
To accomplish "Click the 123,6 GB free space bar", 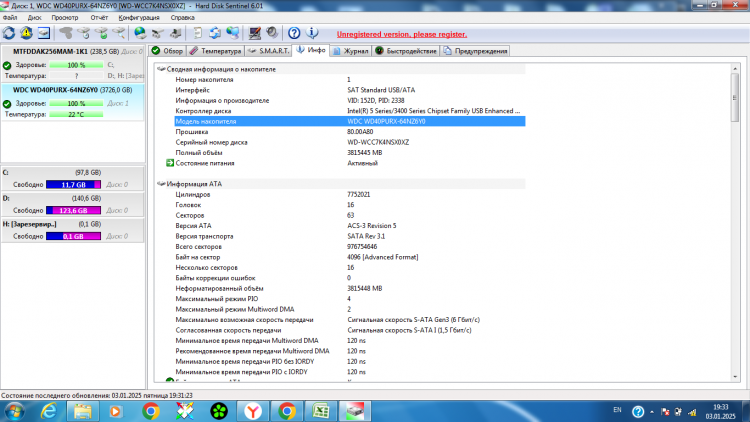I will tap(73, 211).
